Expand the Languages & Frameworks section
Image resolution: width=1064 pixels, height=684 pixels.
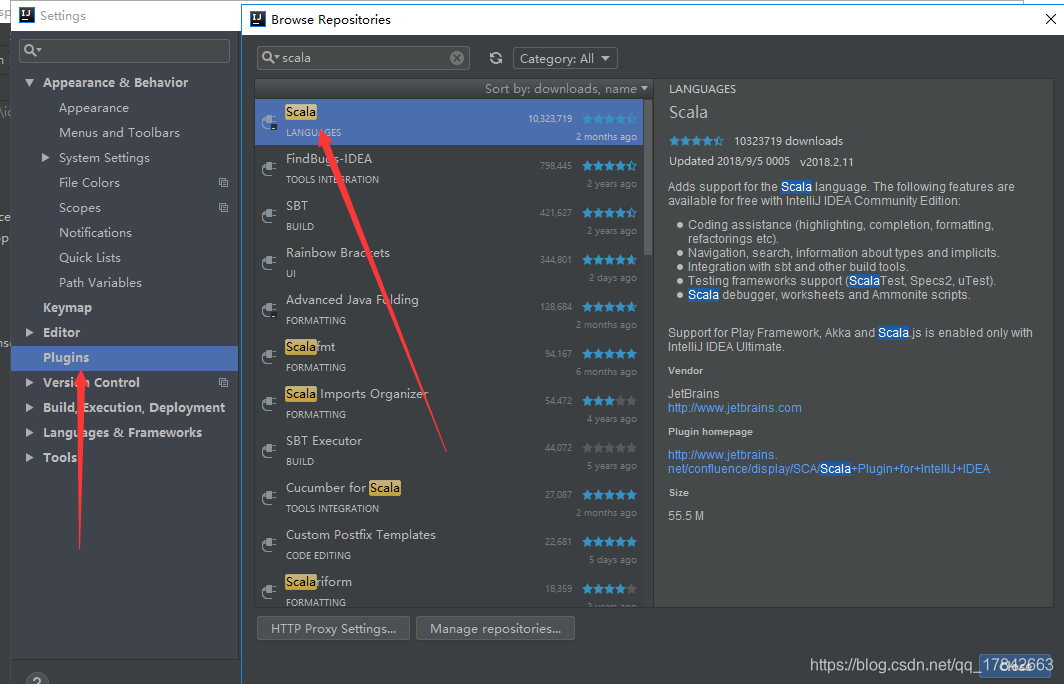[29, 433]
